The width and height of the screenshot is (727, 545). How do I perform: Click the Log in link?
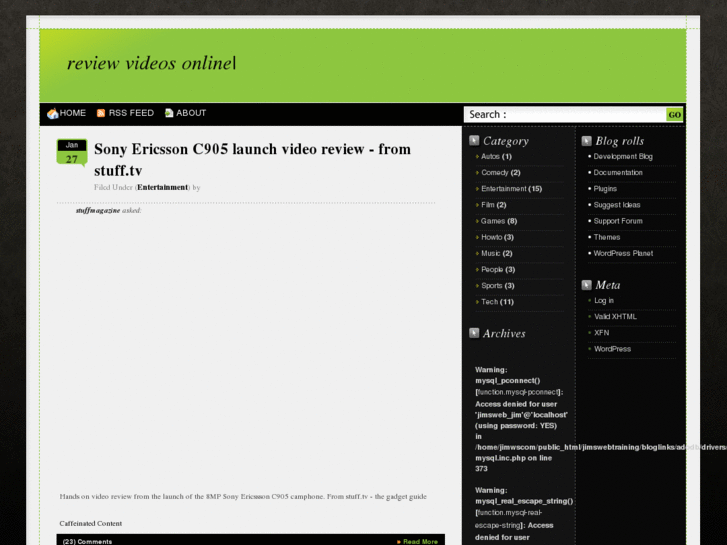[604, 301]
